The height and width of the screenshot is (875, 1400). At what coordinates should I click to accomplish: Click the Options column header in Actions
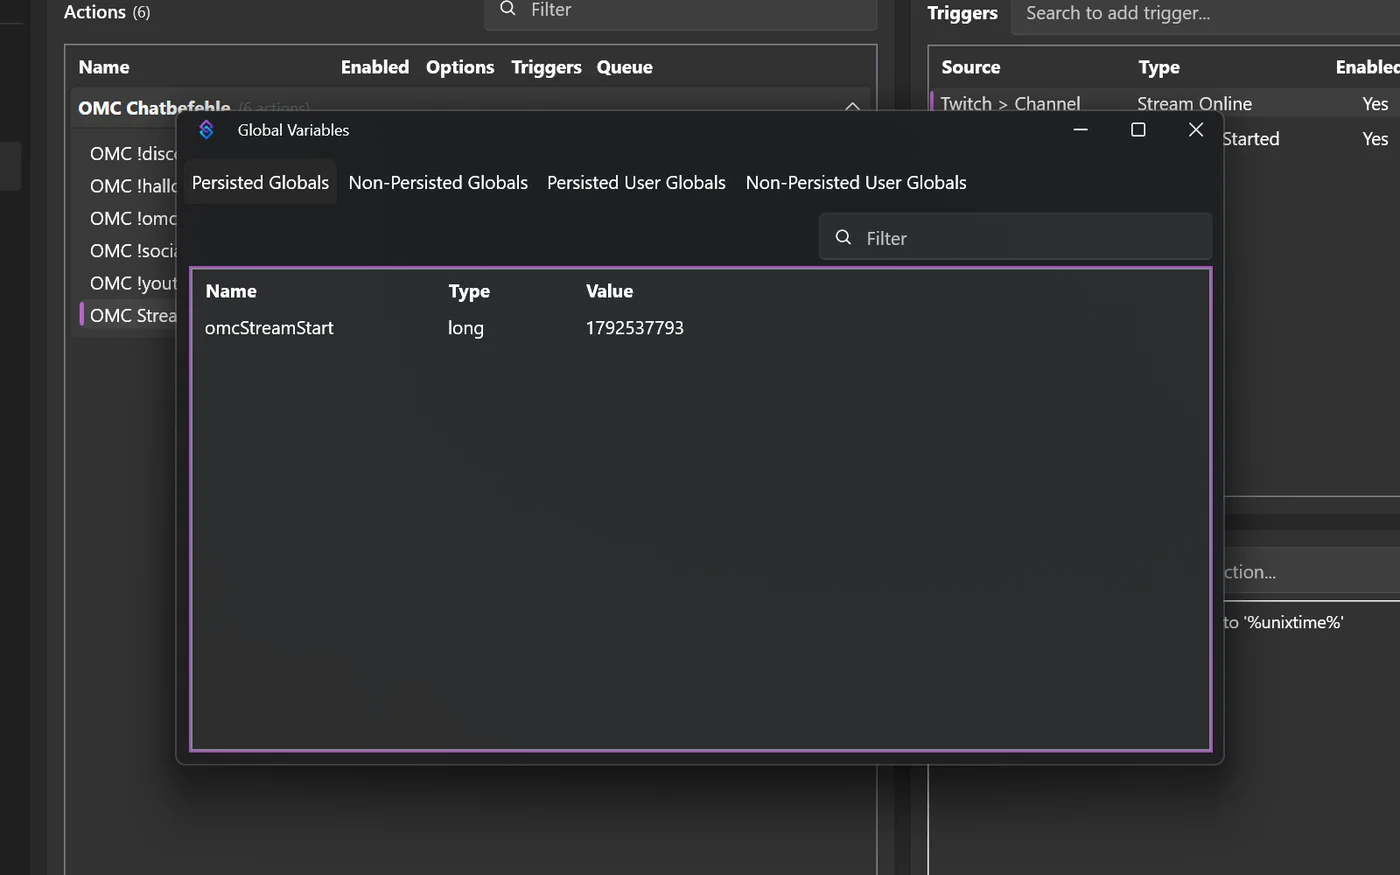click(x=460, y=67)
